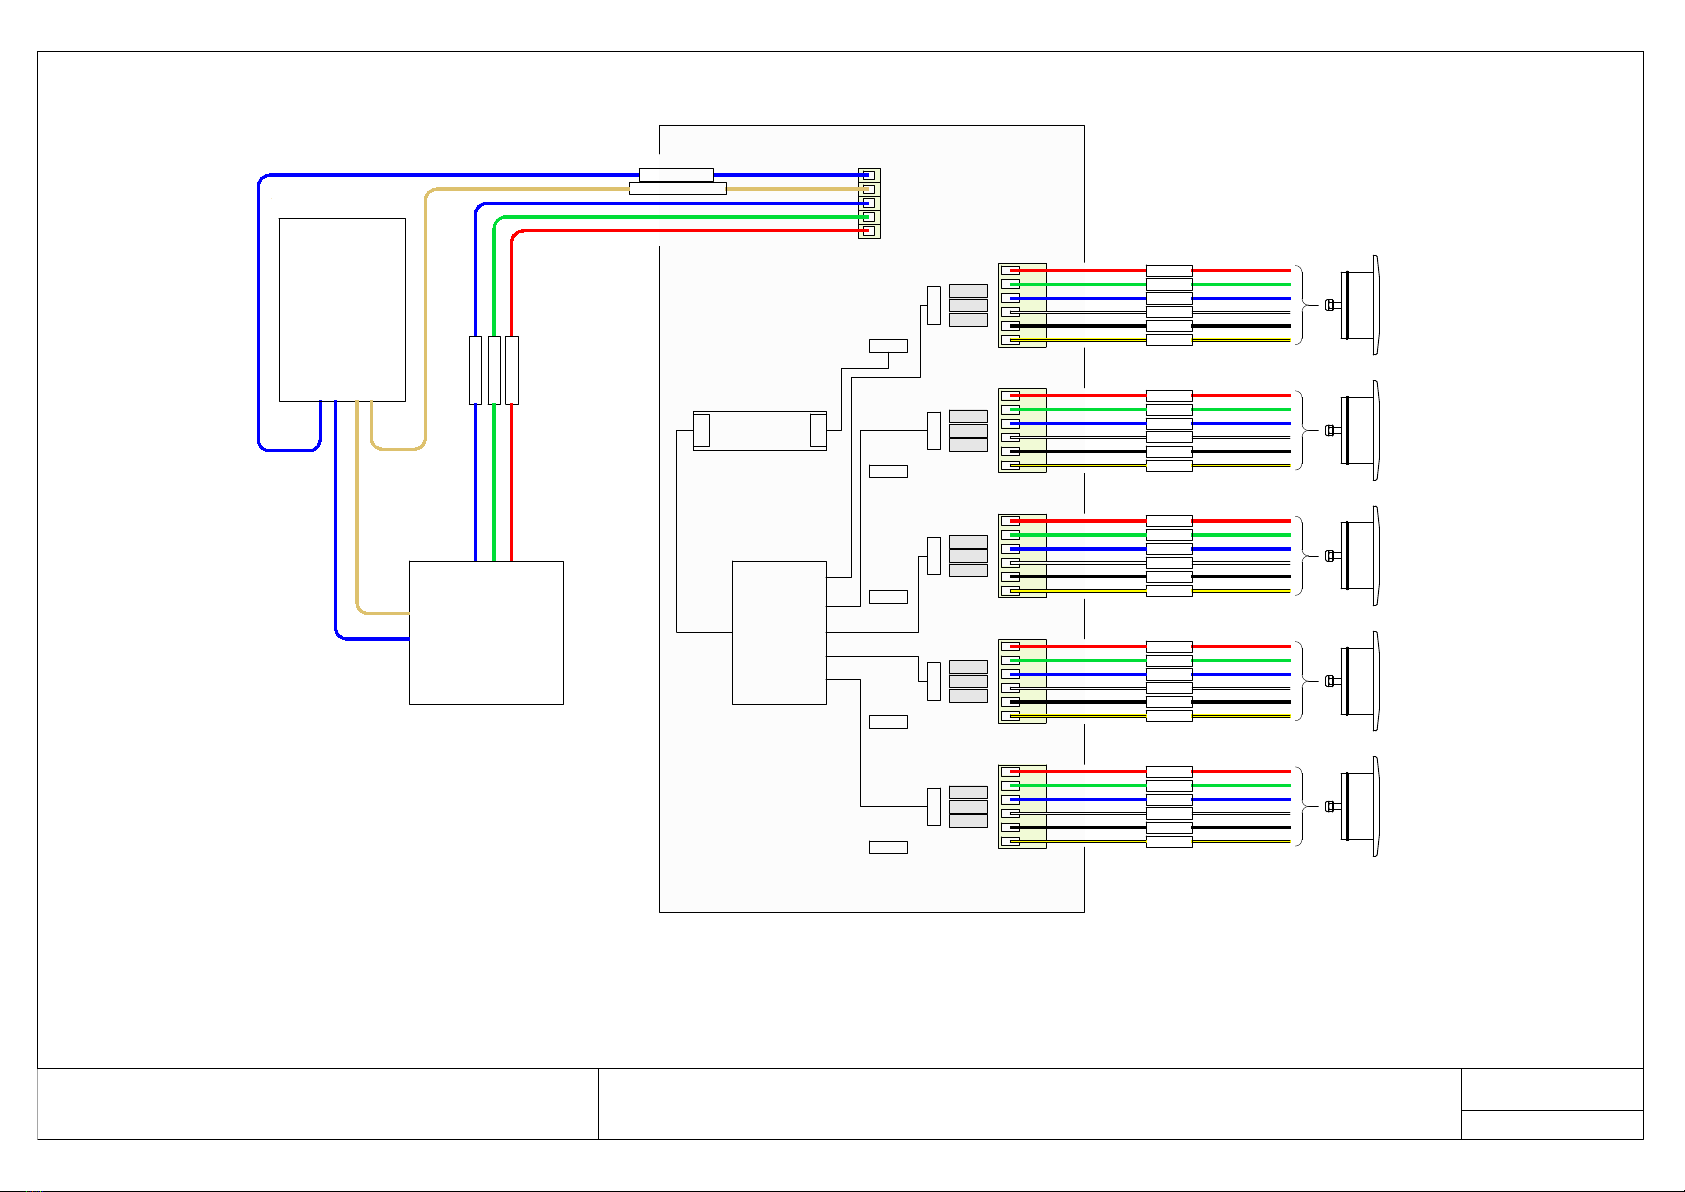This screenshot has width=1685, height=1192.
Task: Click the label sleeve on the vertical green wire
Action: 494,370
